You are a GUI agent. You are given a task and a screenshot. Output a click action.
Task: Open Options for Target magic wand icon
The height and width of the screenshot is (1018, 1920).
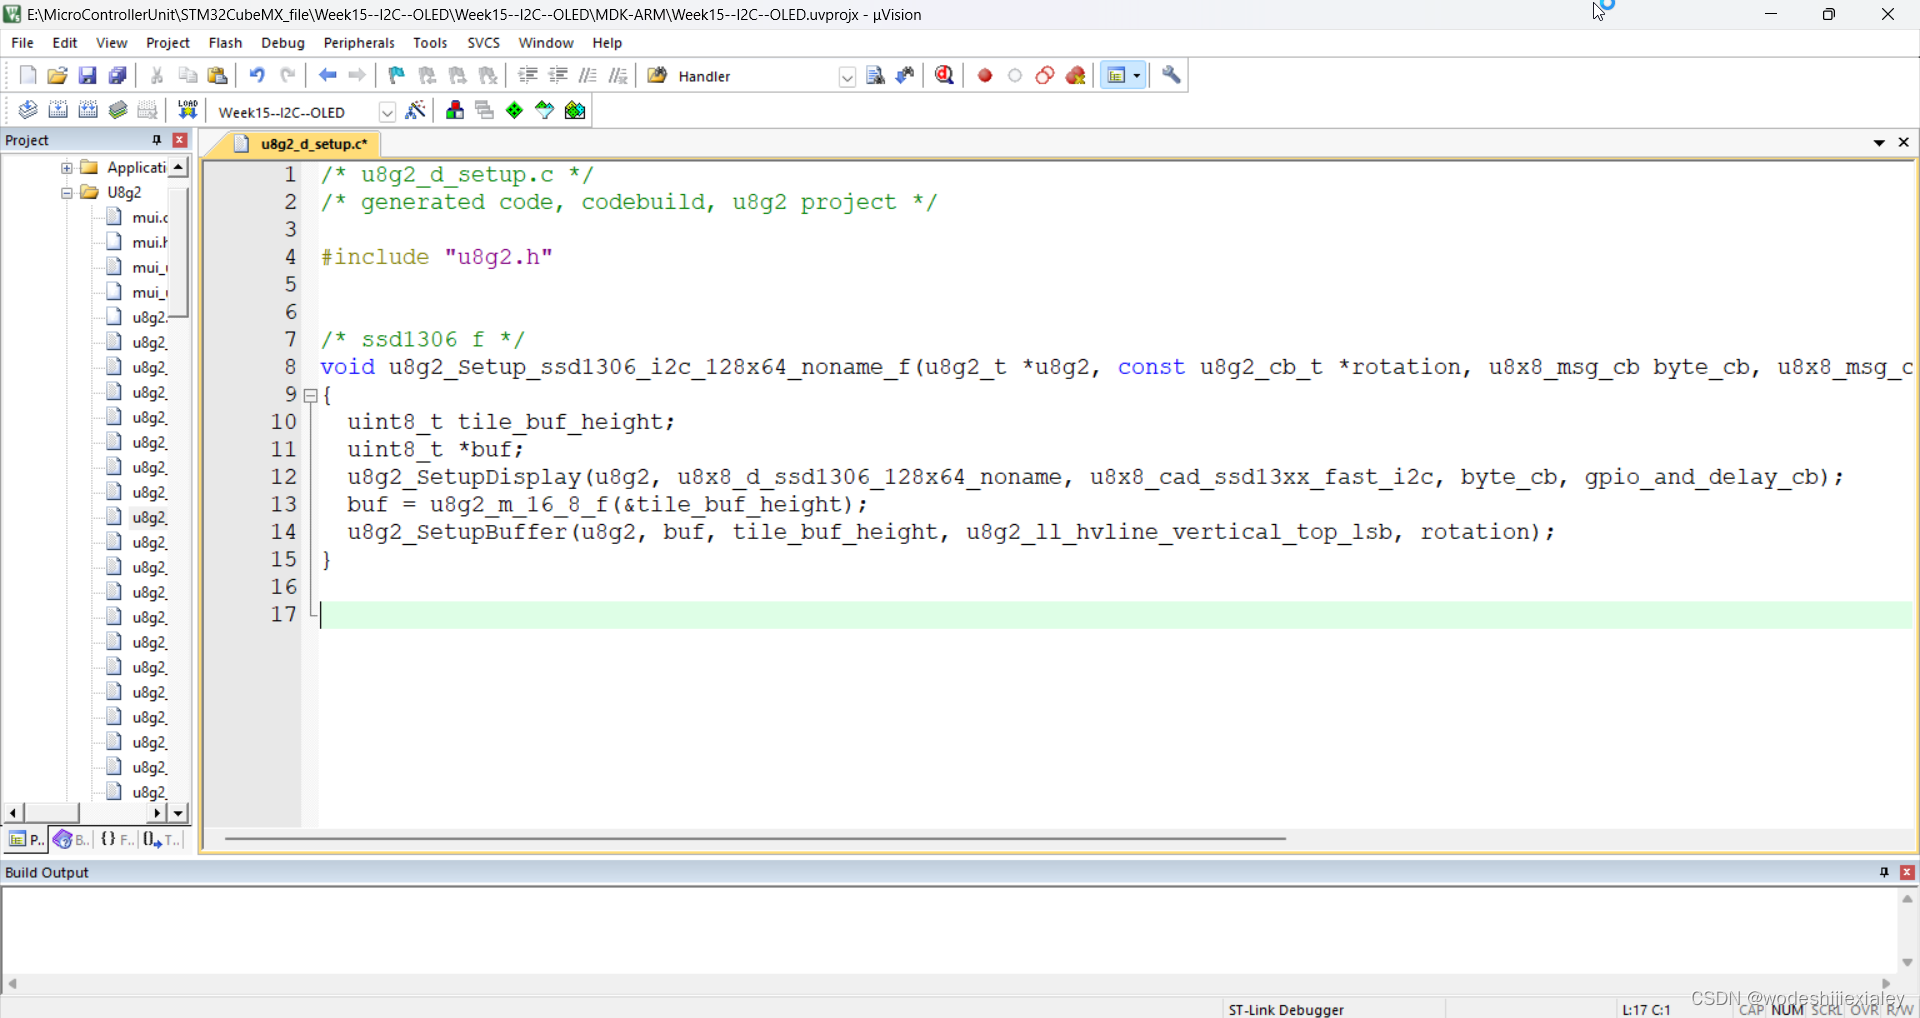point(416,111)
